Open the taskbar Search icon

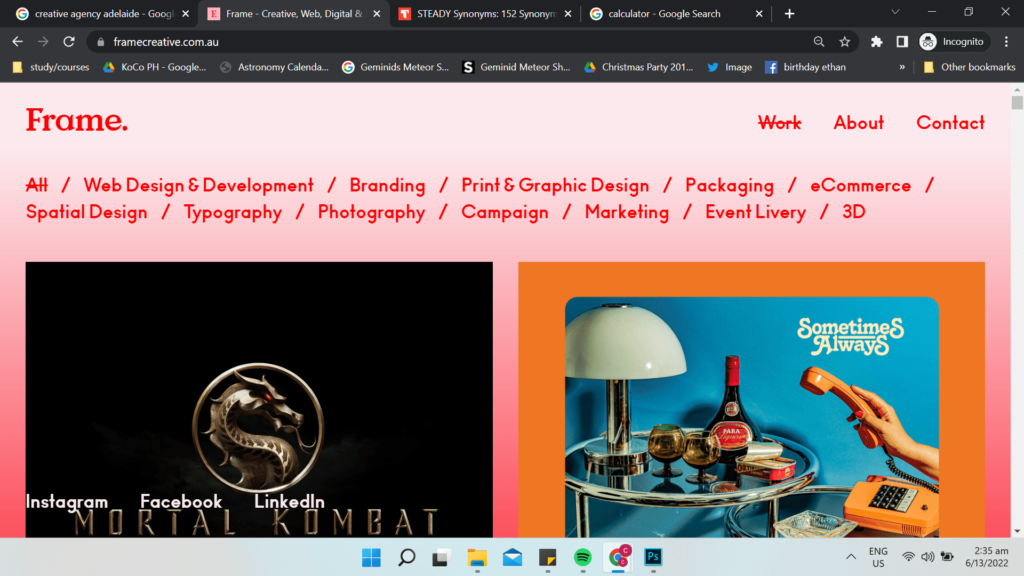point(406,557)
